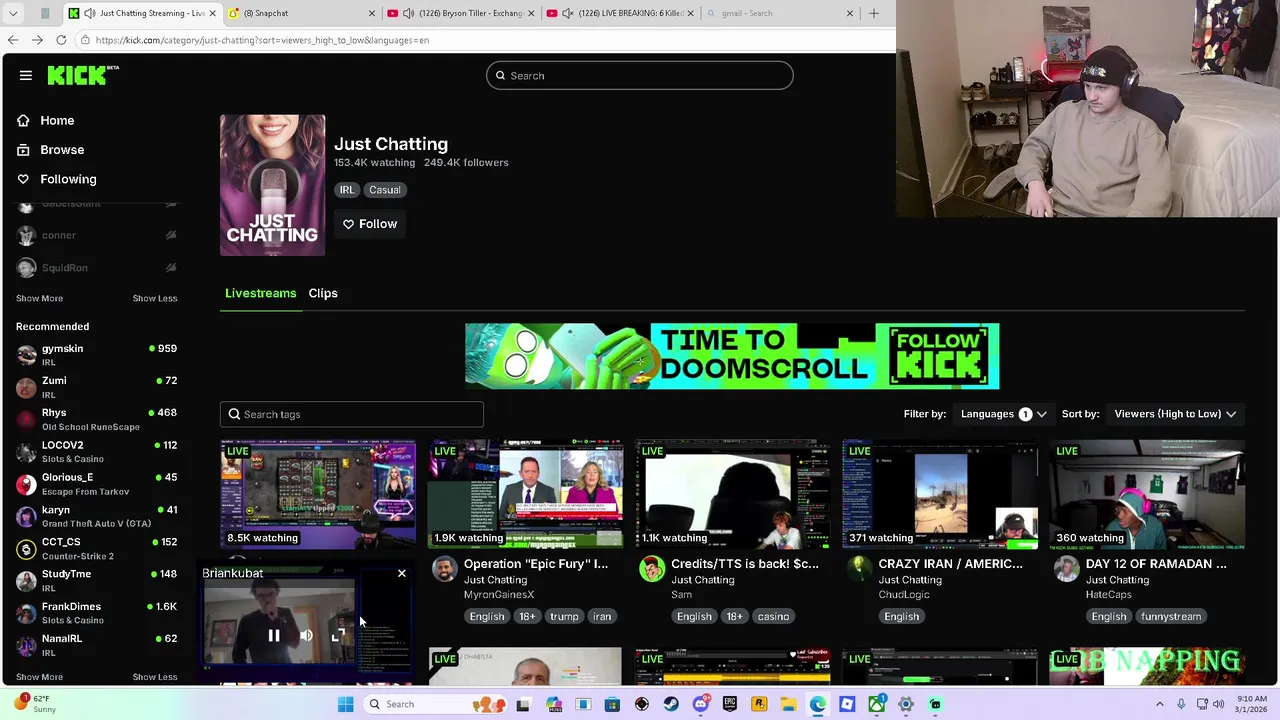Open Rhys Old School RuneScape channel
The image size is (1280, 720).
[97, 419]
